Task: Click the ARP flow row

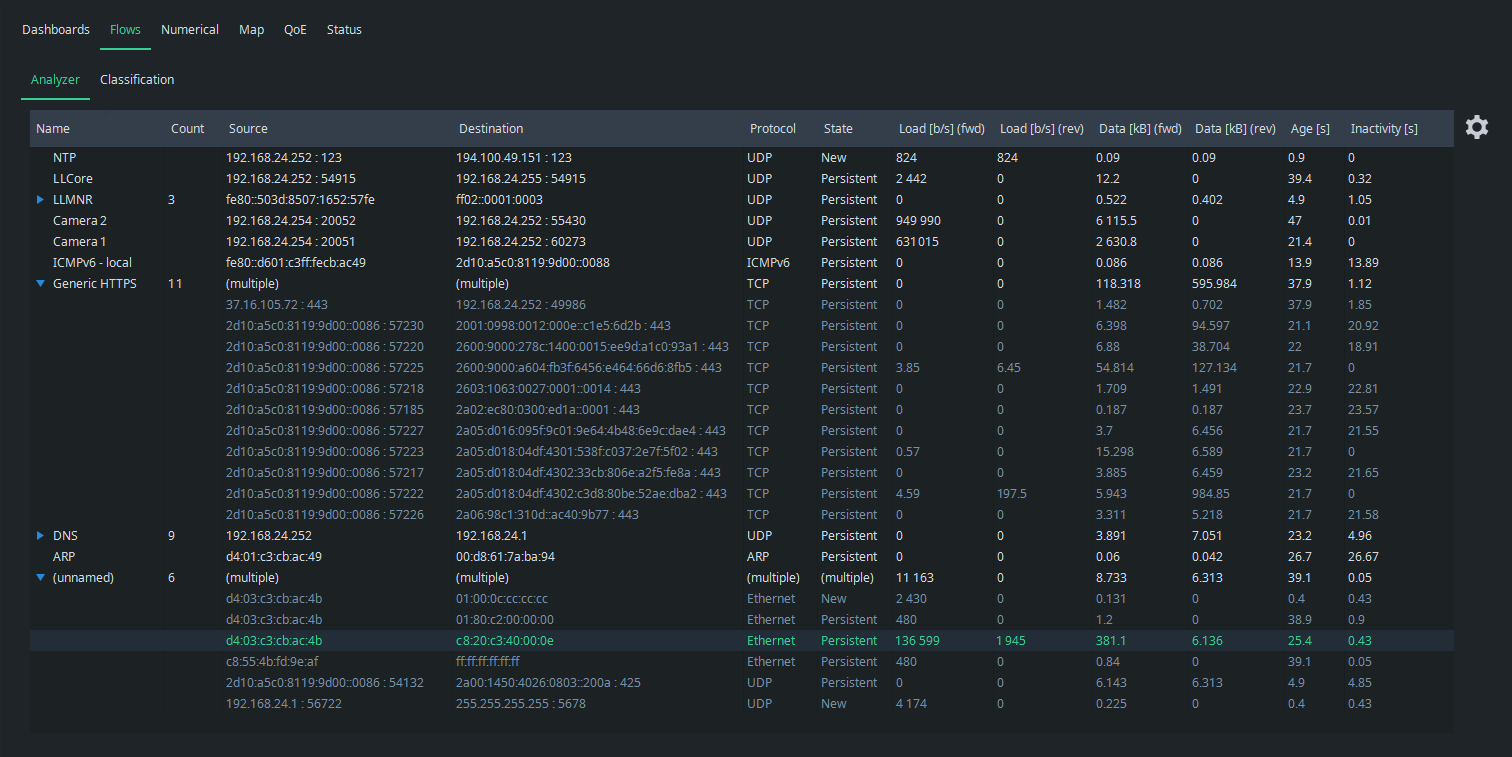Action: [x=65, y=557]
